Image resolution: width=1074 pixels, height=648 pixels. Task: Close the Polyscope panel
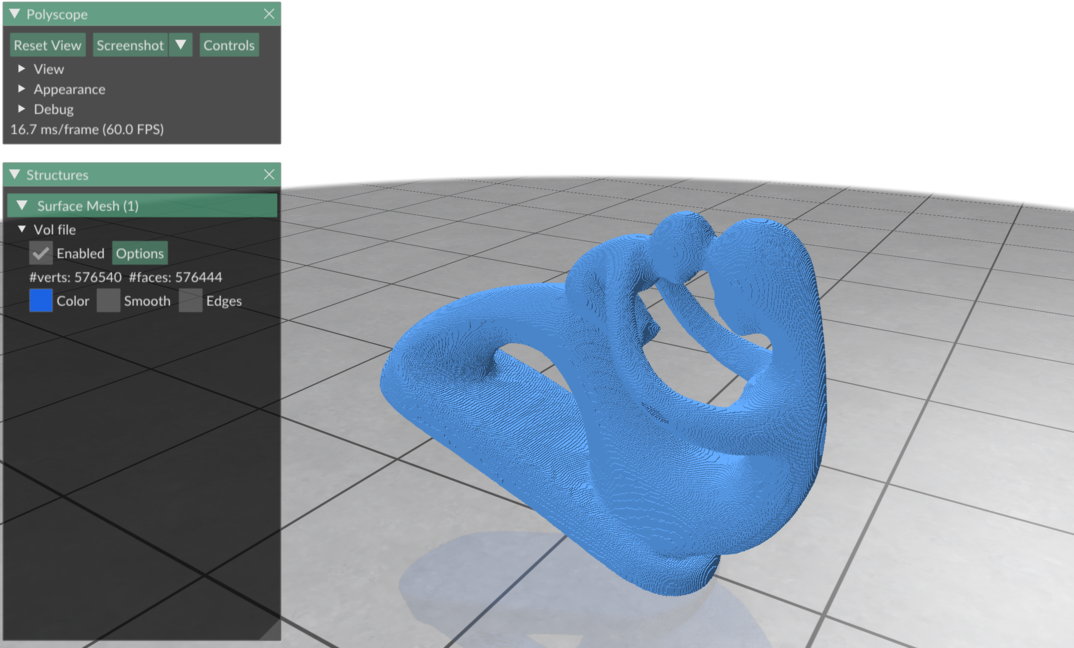coord(269,15)
